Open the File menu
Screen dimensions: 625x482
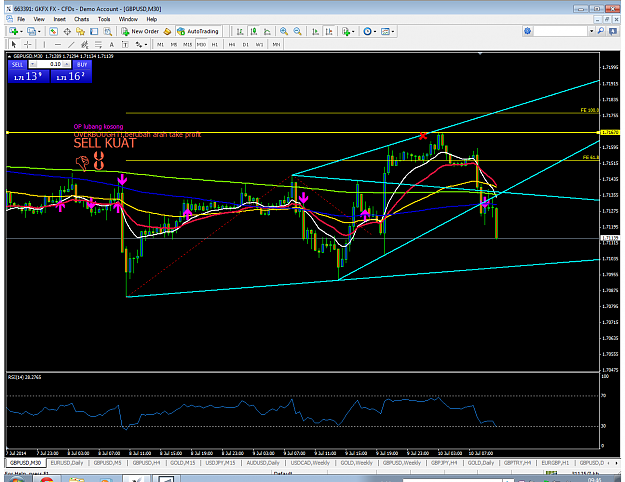tap(21, 19)
